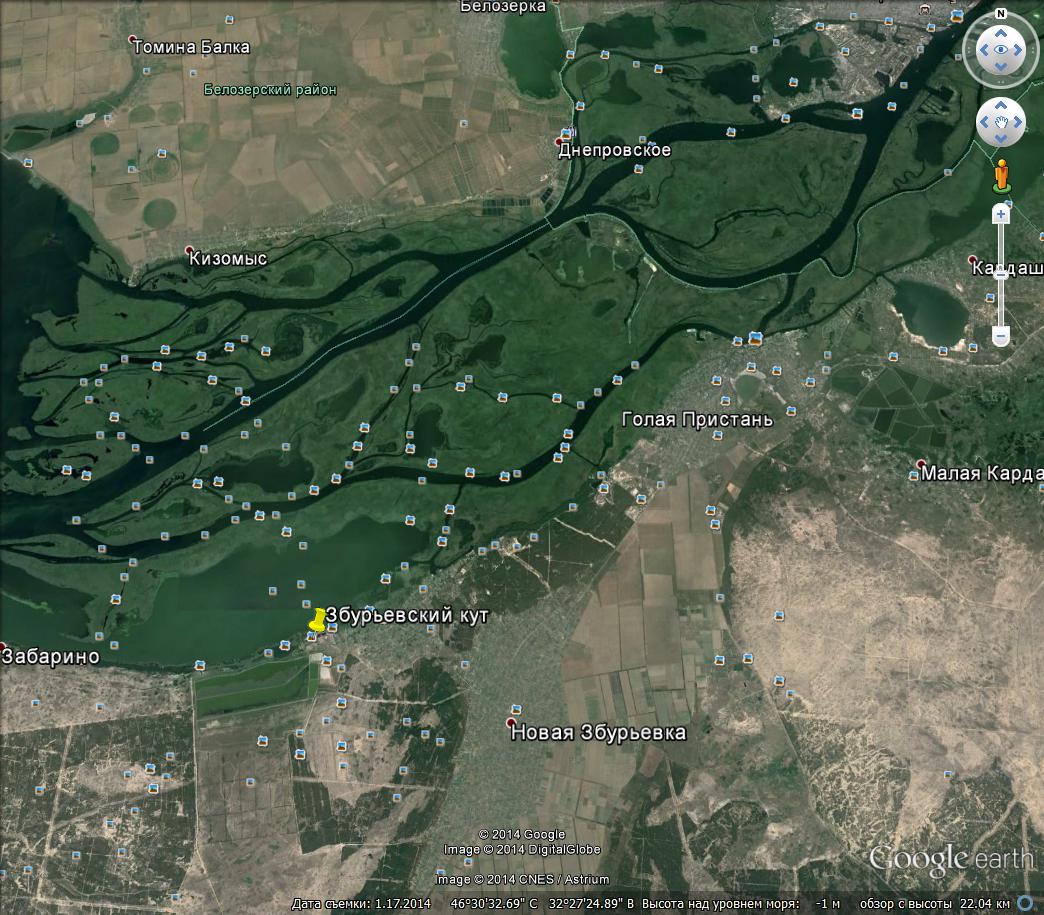The image size is (1044, 915).
Task: Click the Кизомыс settlement label
Action: click(x=228, y=258)
